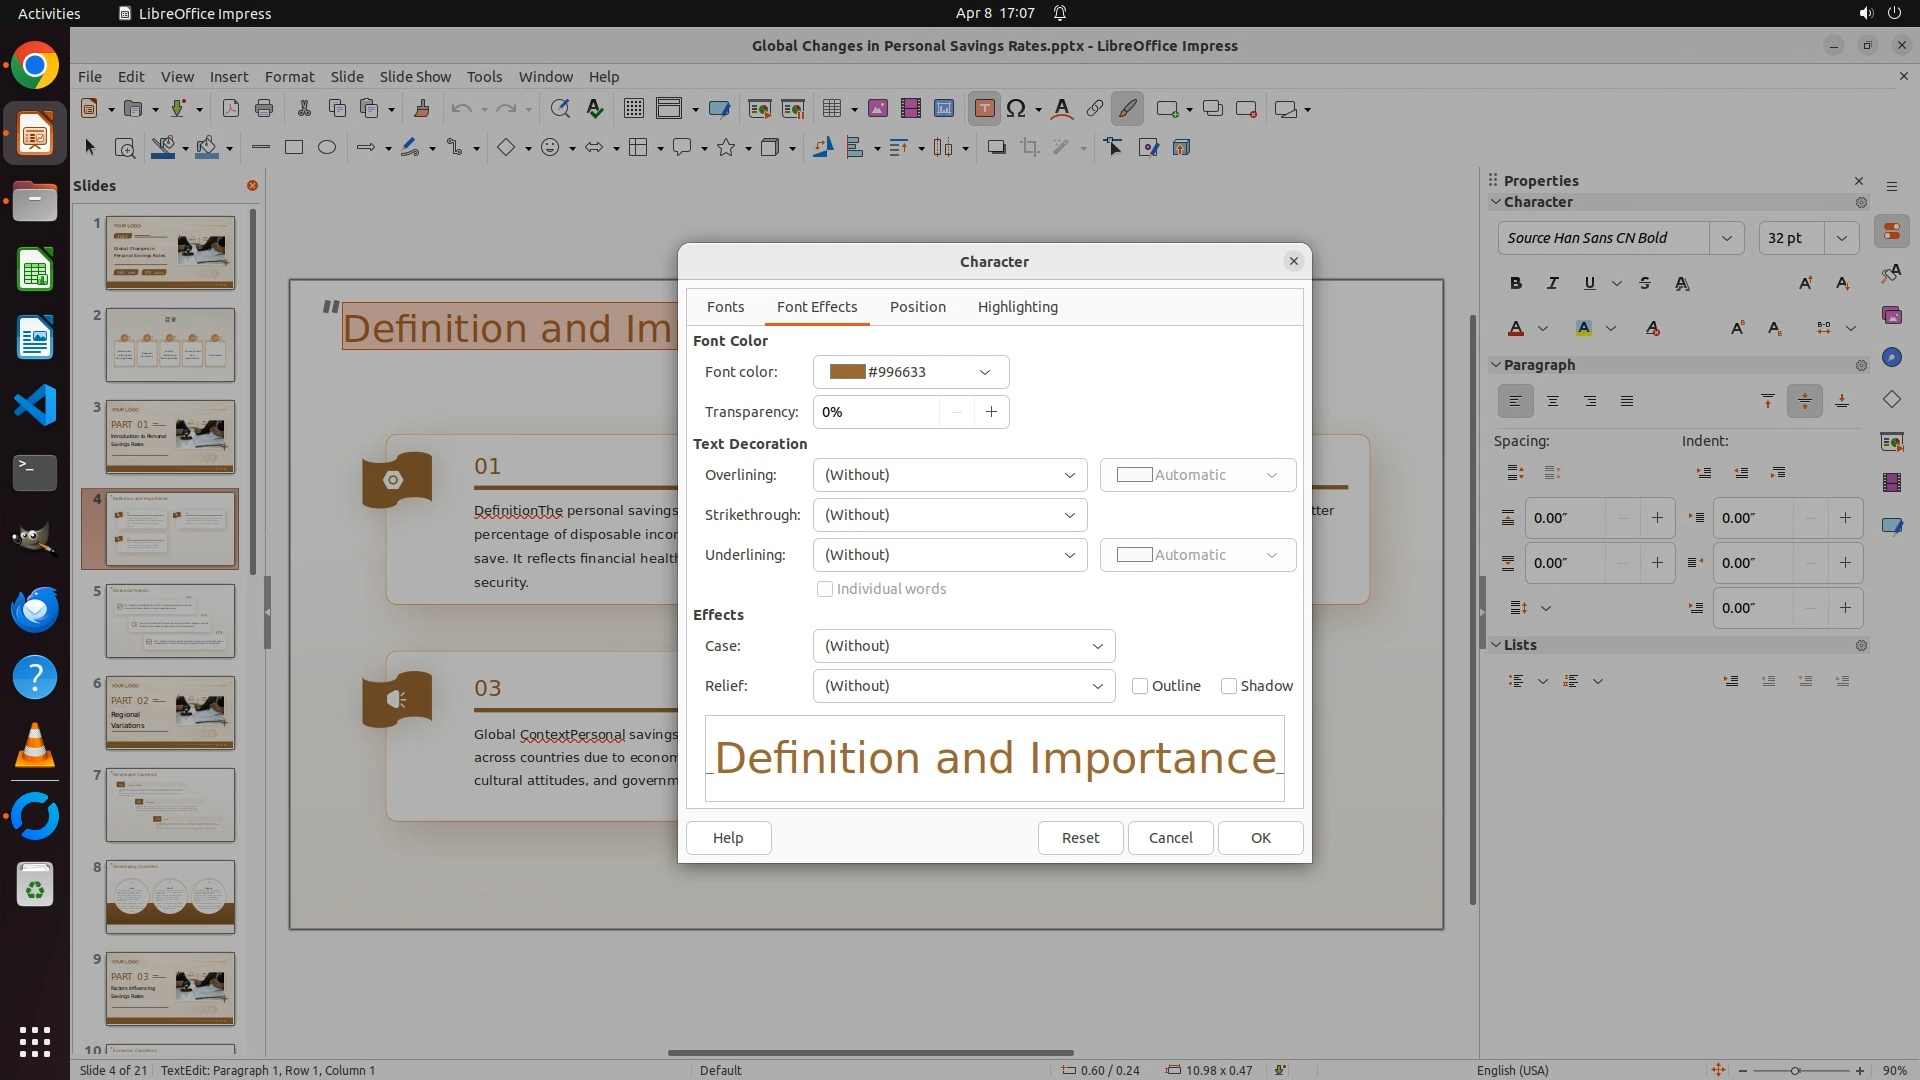Toggle the Individual words checkbox
The height and width of the screenshot is (1080, 1920).
click(x=825, y=589)
